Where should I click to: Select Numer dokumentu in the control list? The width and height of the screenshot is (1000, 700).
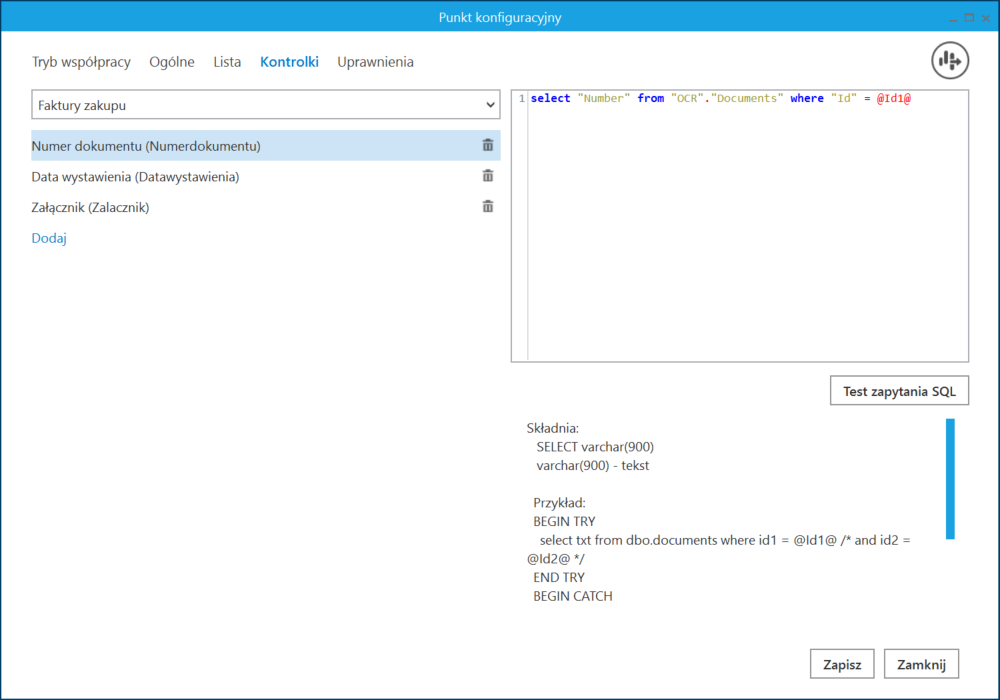[x=146, y=146]
